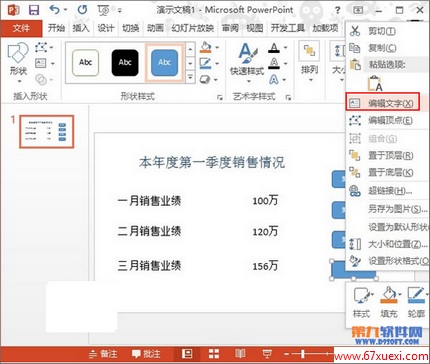Open the 插入 ribbon tab
Screen dimensions: 430x364
[x=81, y=28]
